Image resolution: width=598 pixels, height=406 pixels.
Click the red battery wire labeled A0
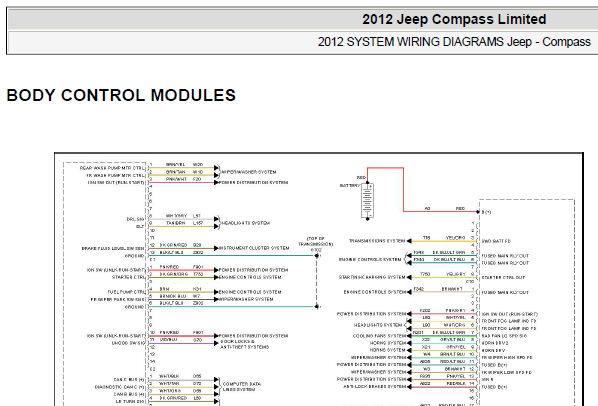point(440,211)
